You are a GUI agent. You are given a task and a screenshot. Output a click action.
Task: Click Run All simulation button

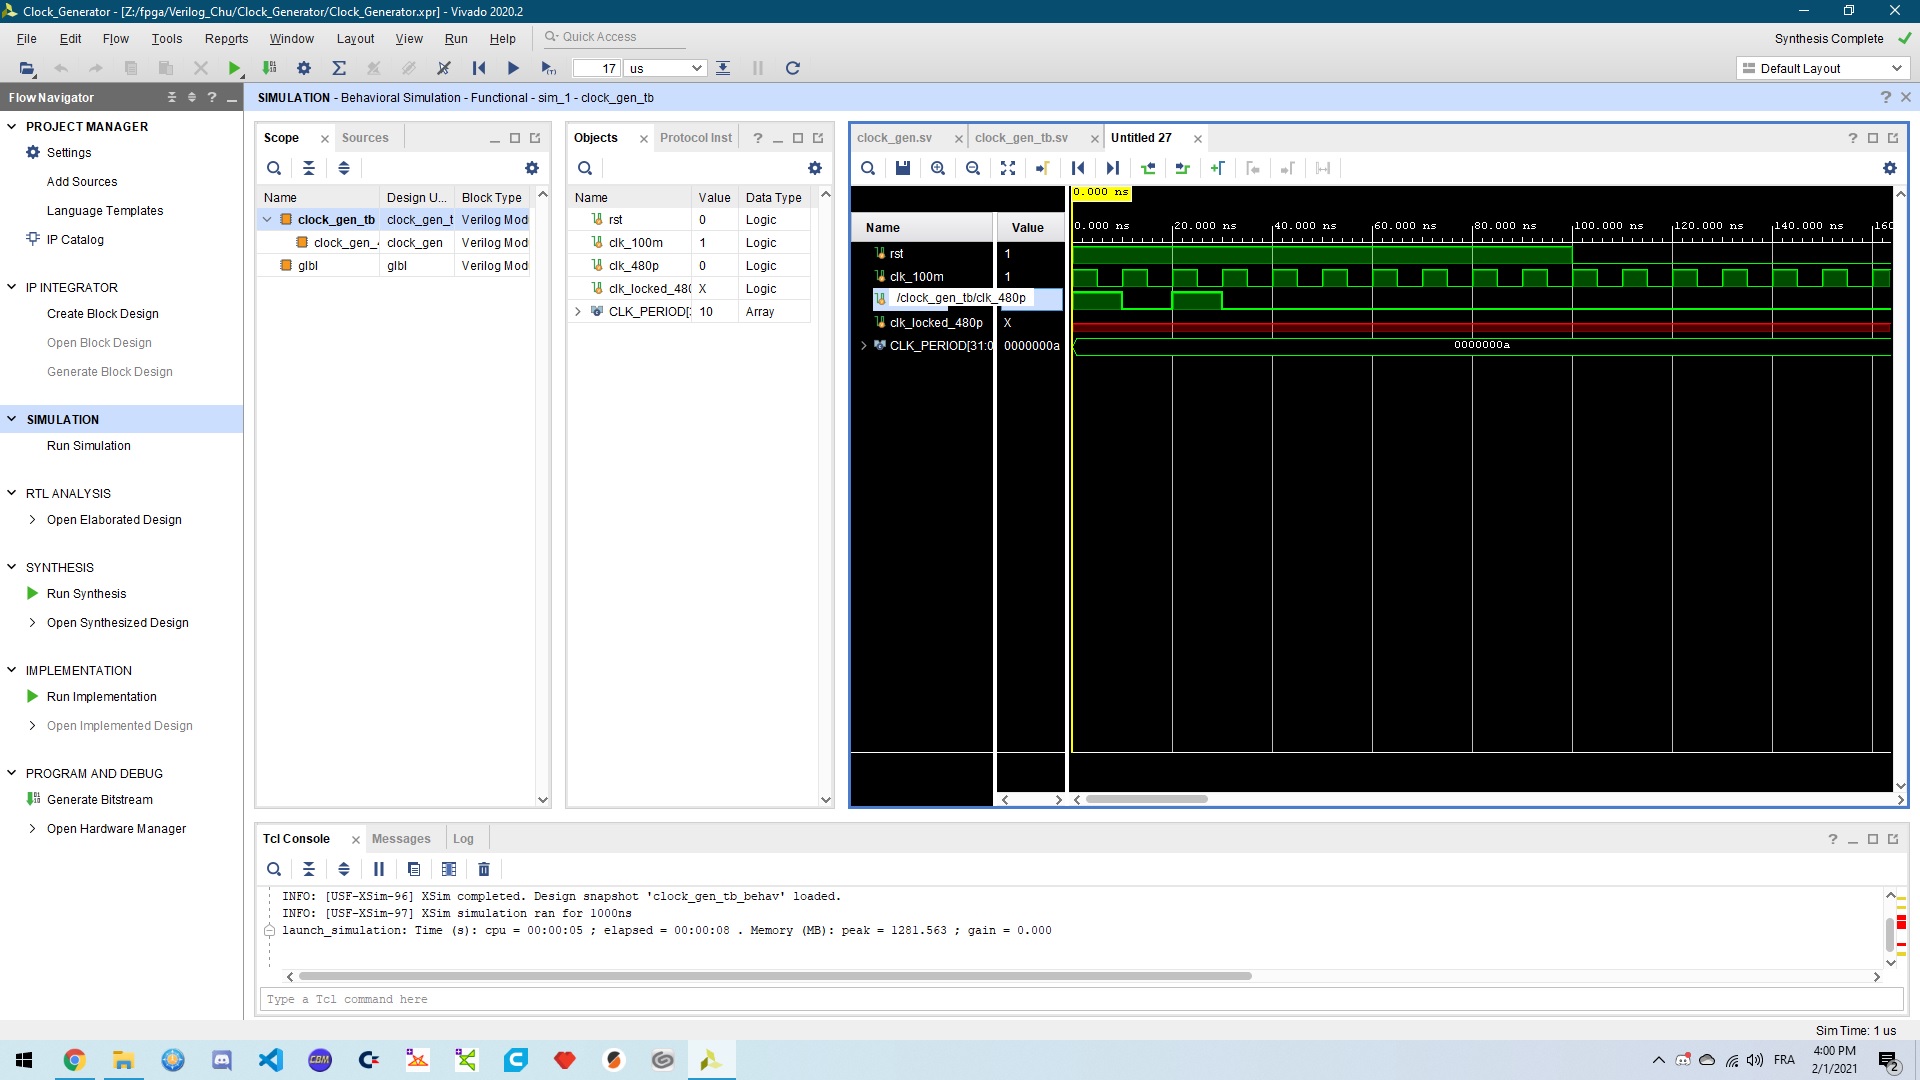click(x=513, y=68)
